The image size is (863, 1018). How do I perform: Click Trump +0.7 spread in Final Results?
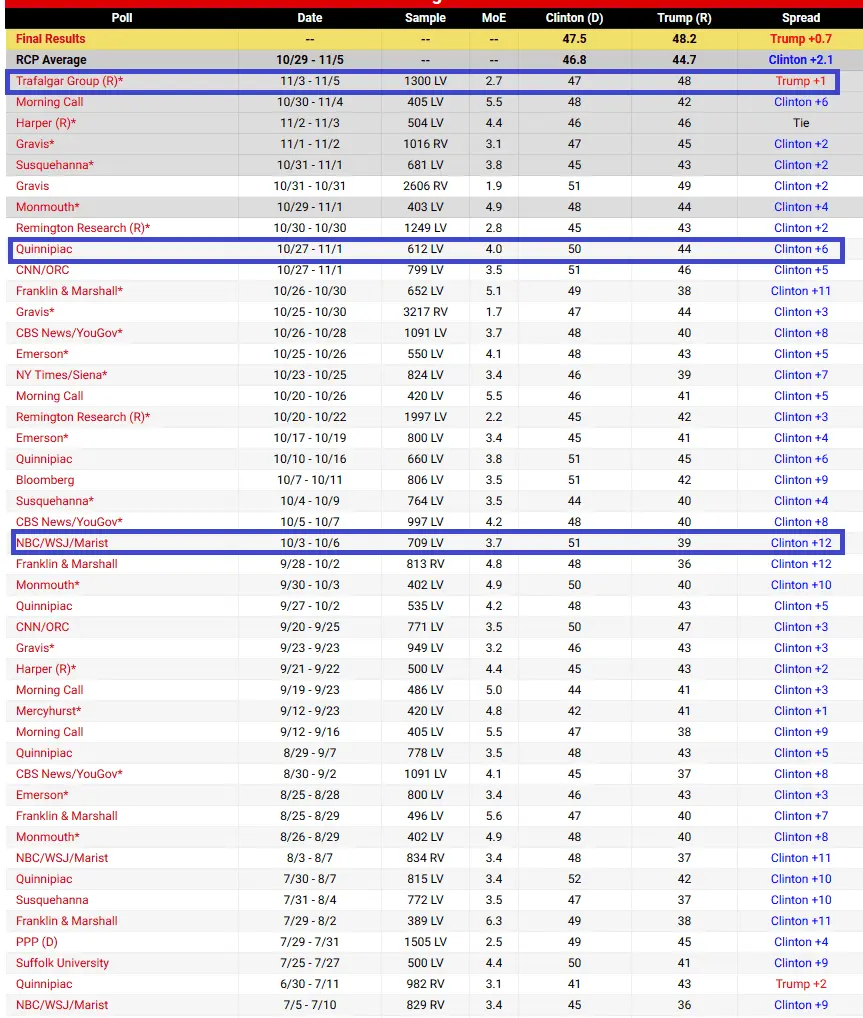pos(801,39)
